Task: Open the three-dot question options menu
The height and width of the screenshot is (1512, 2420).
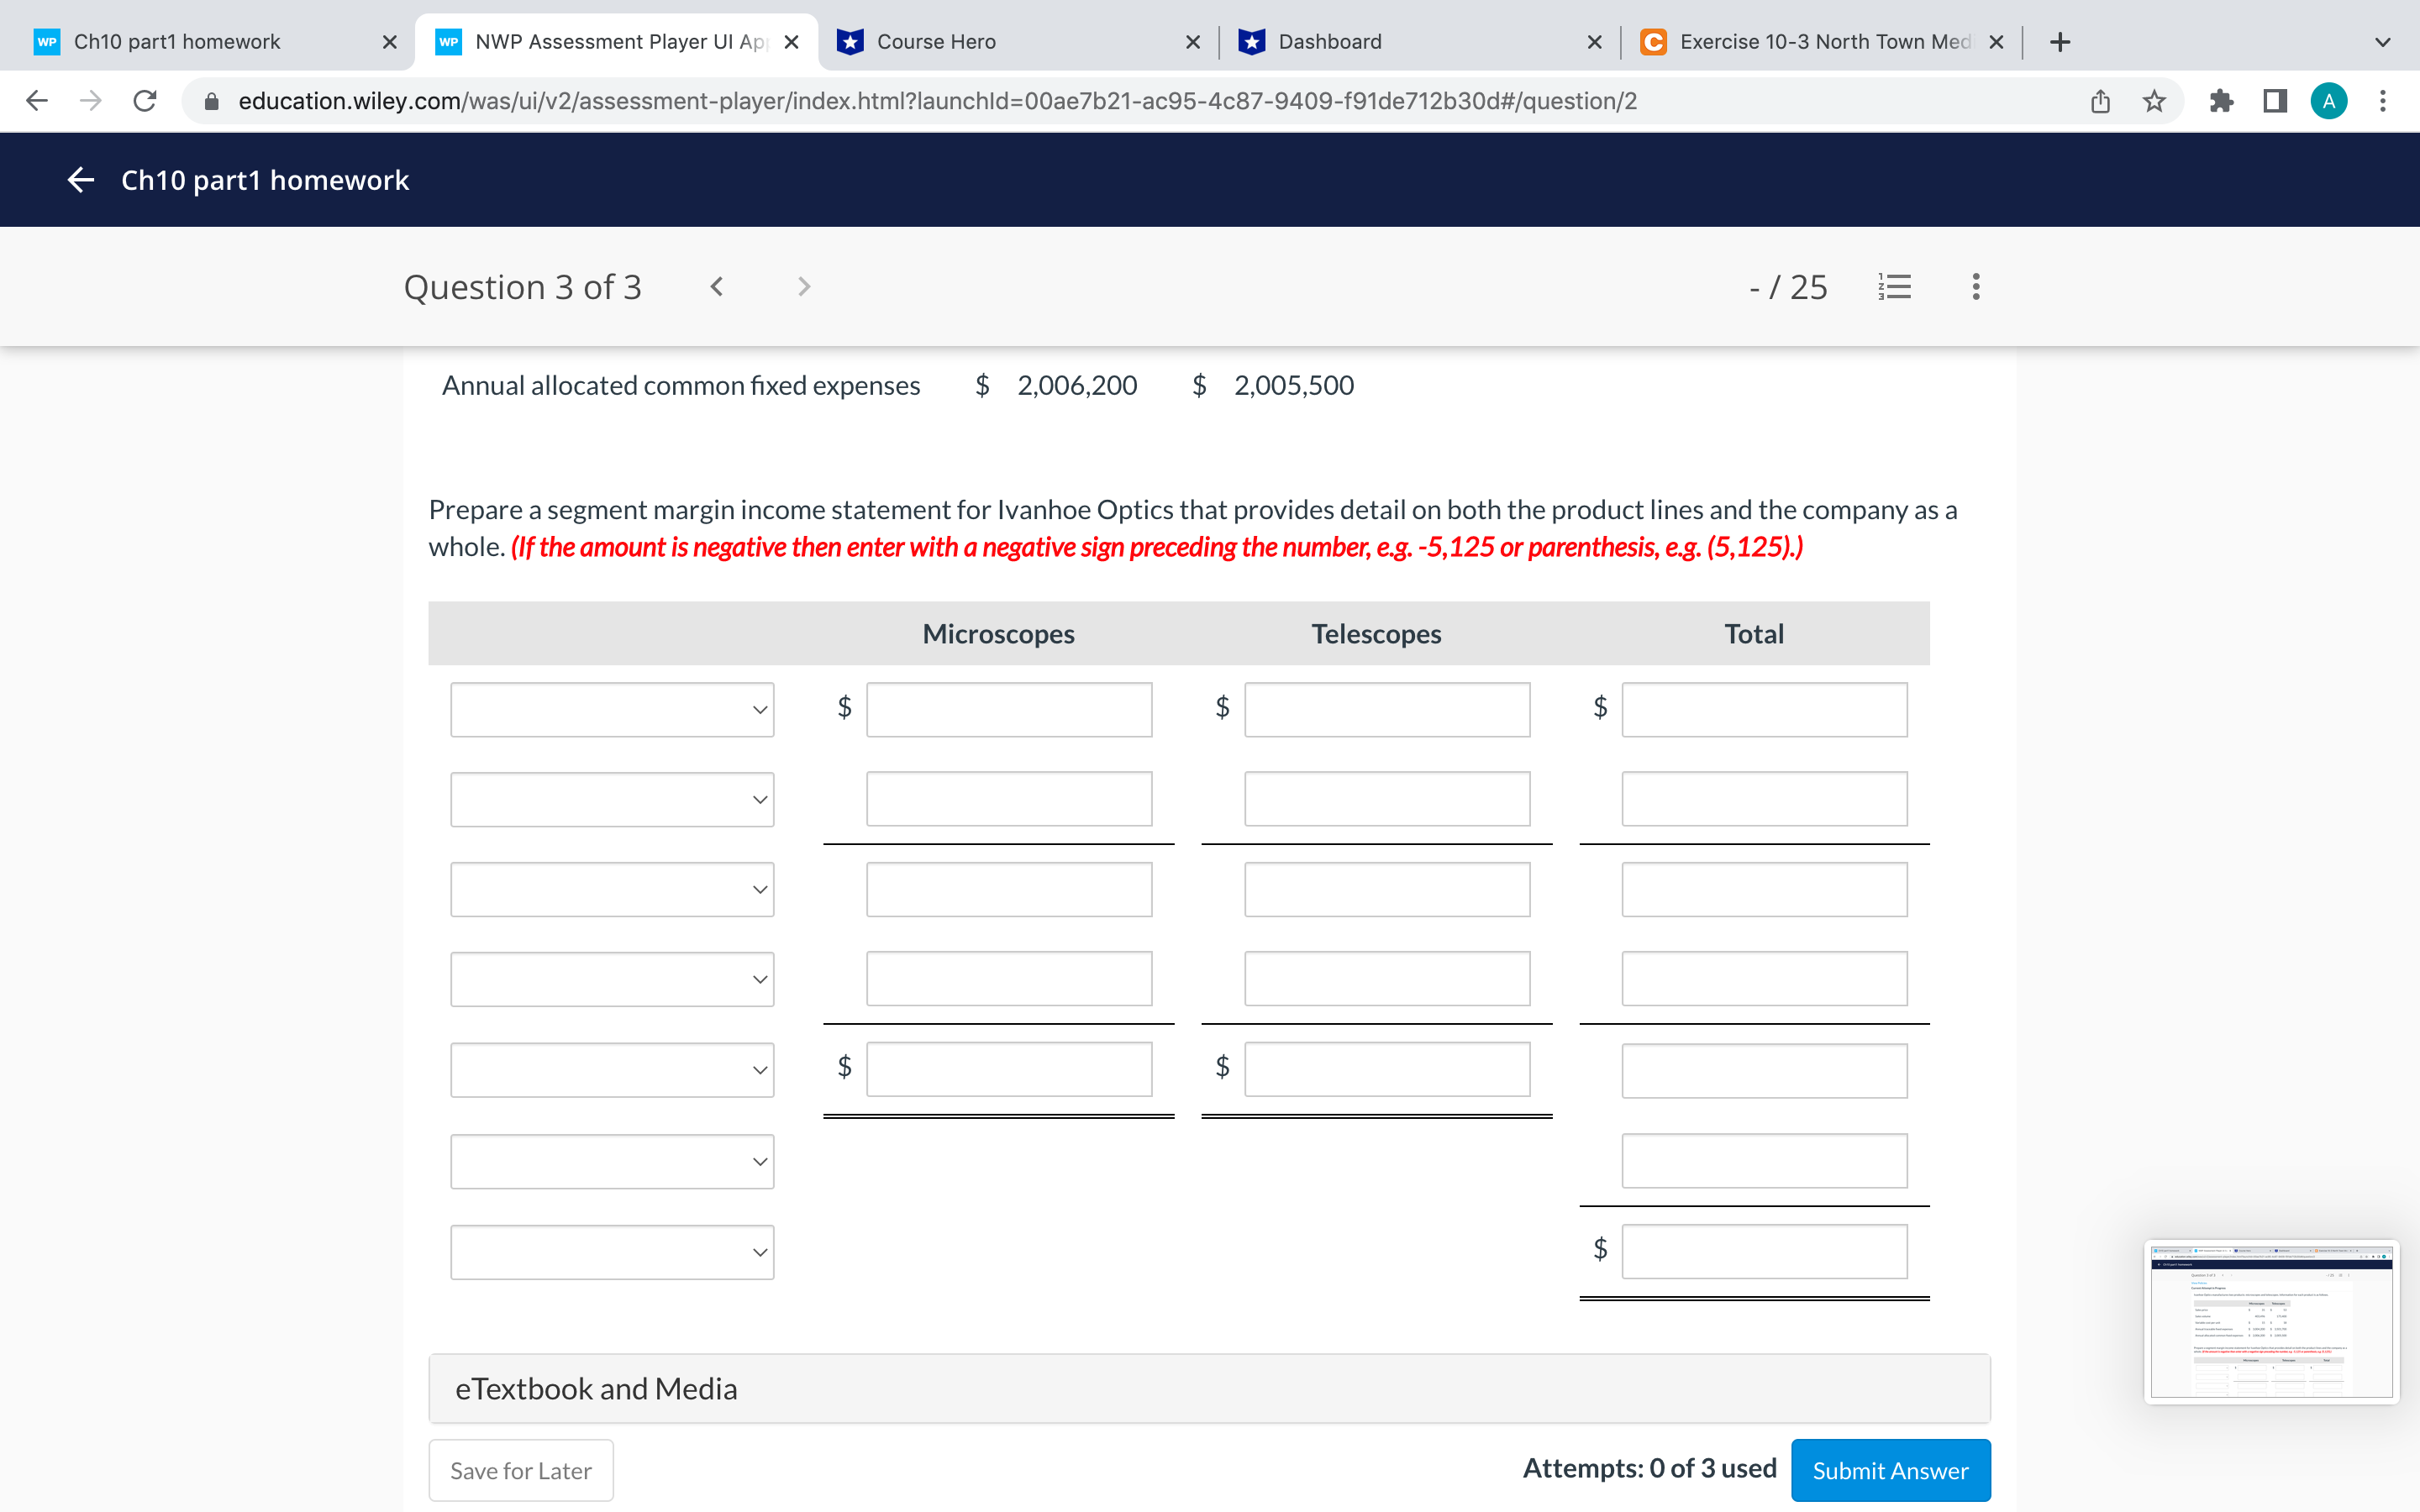Action: click(1975, 287)
